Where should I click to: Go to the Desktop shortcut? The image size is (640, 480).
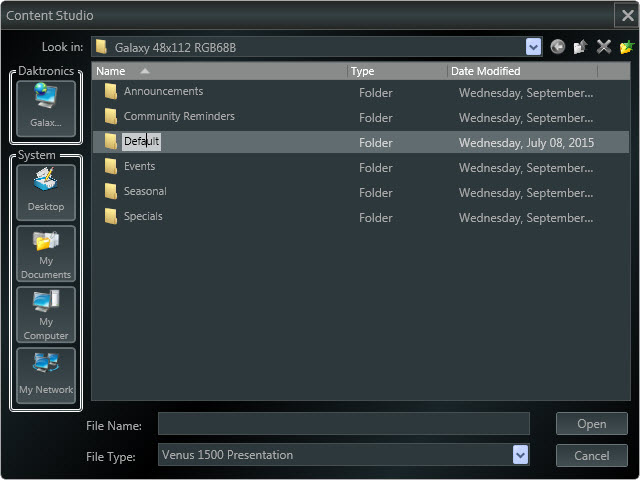[46, 192]
